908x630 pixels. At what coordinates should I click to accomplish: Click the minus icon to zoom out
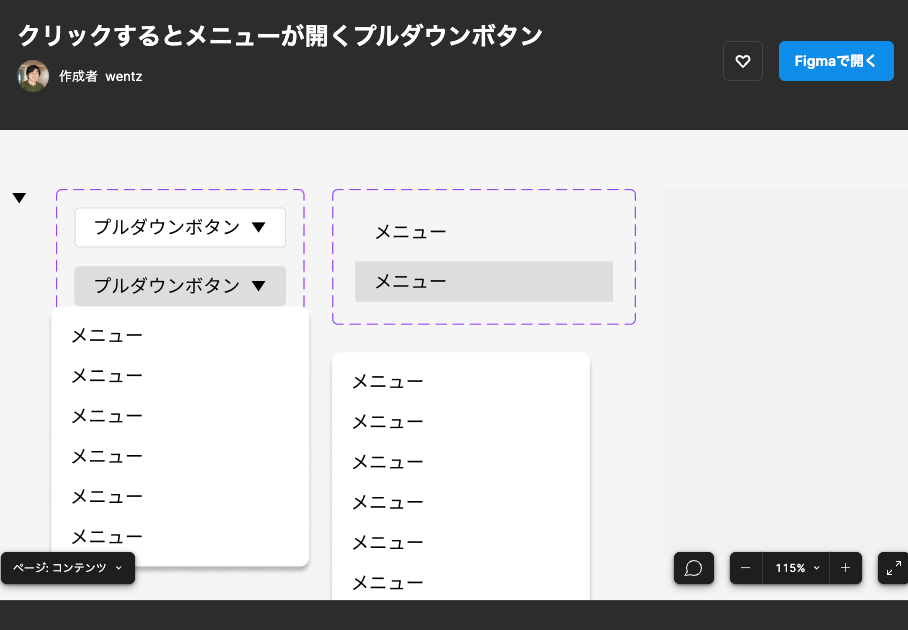tap(745, 568)
